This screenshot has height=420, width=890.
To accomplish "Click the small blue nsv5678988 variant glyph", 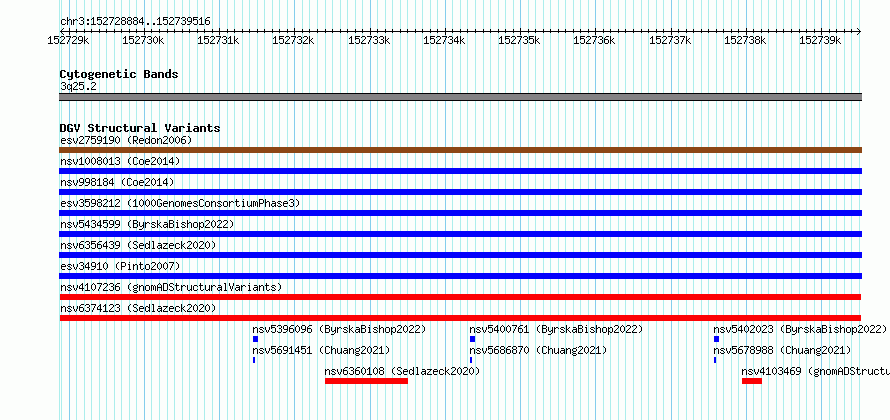I will pos(715,360).
